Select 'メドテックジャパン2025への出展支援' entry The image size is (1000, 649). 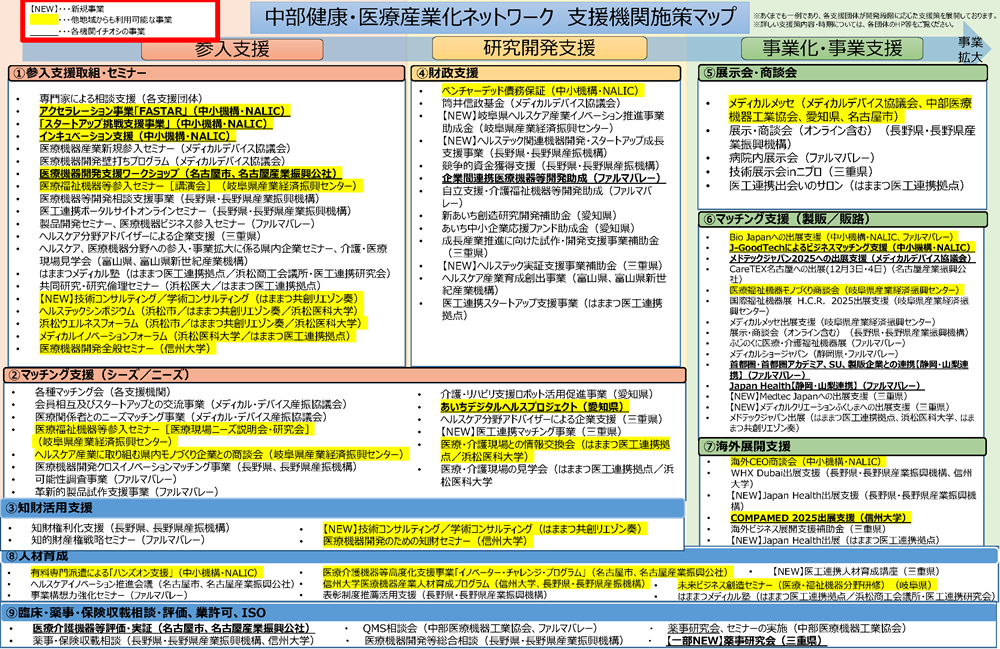[x=850, y=258]
